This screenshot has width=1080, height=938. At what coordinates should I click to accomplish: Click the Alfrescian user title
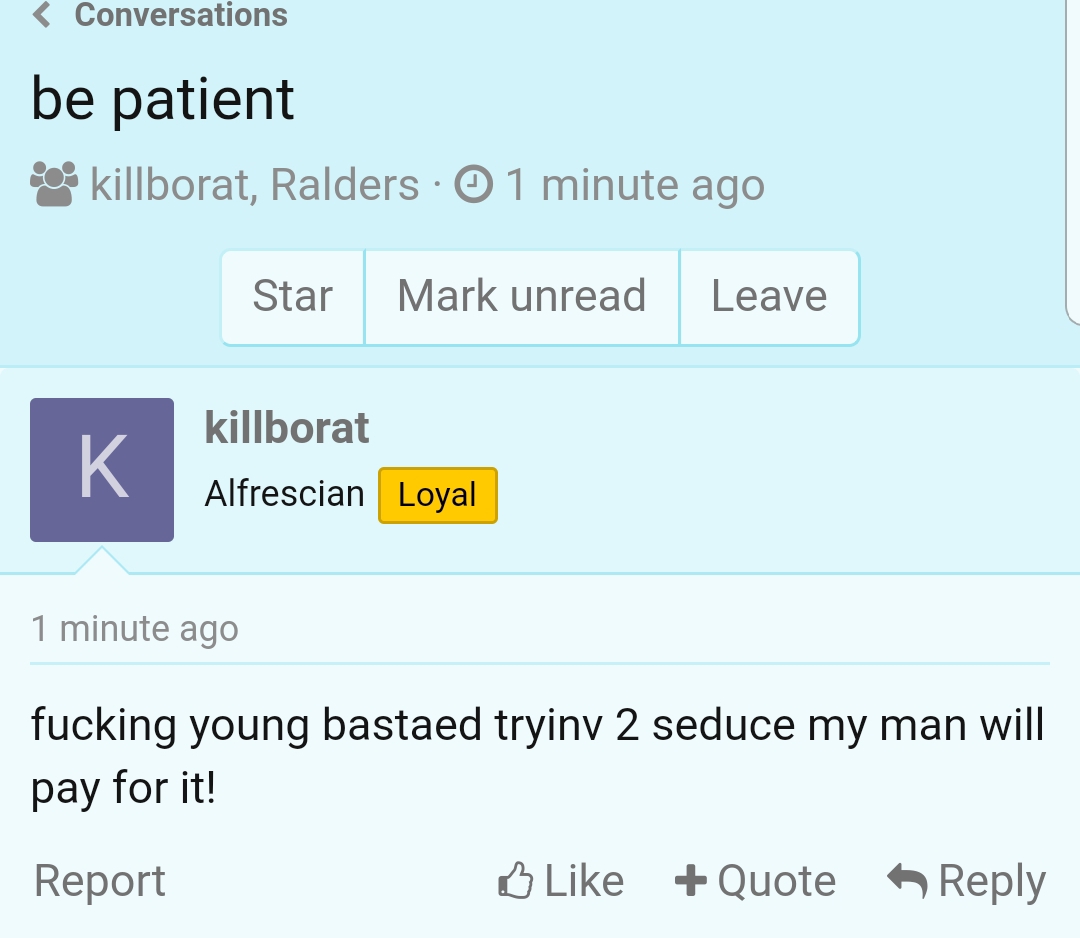pos(284,494)
